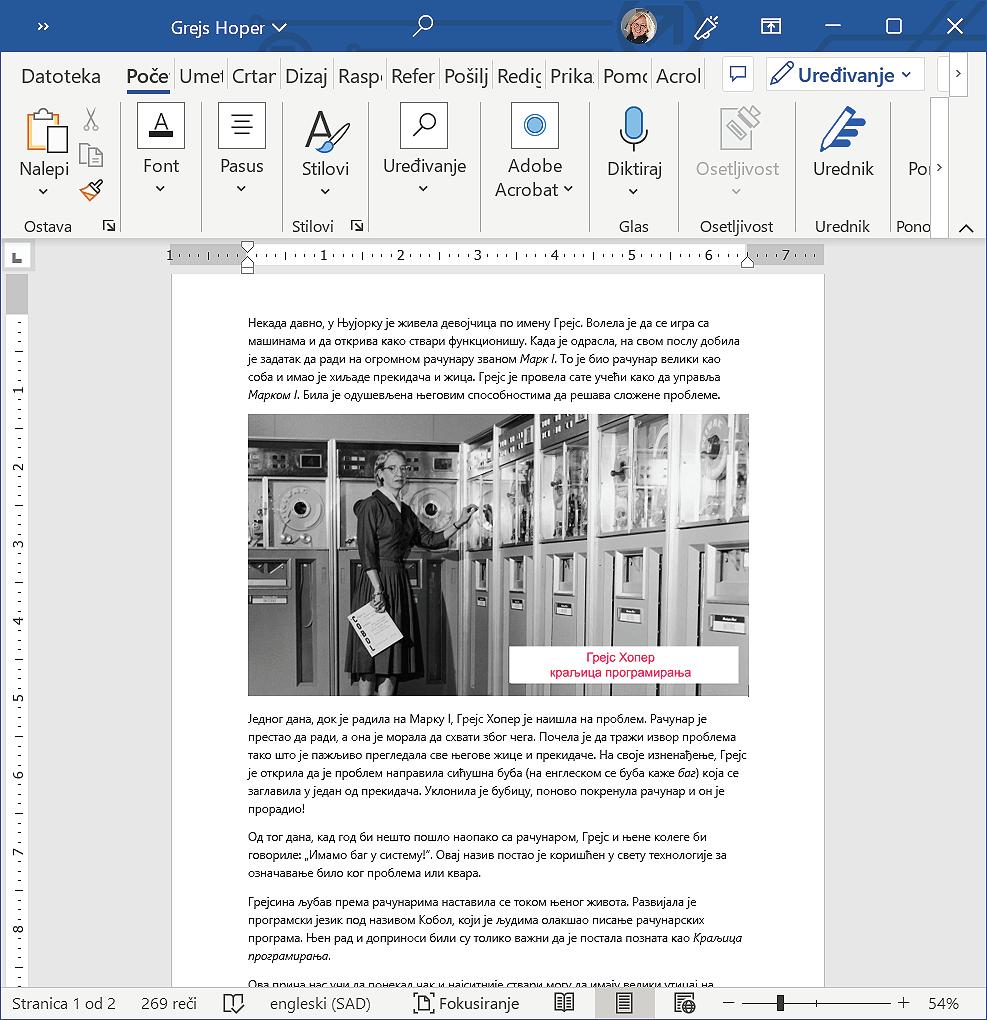This screenshot has height=1020, width=987.
Task: Open the Grejs Hoper document title dropdown
Action: tap(228, 27)
